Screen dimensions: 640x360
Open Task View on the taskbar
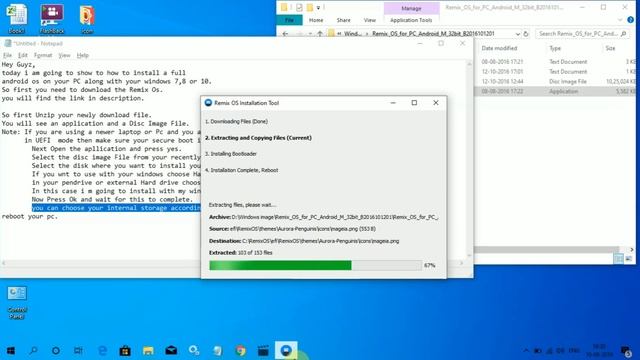pyautogui.click(x=78, y=350)
